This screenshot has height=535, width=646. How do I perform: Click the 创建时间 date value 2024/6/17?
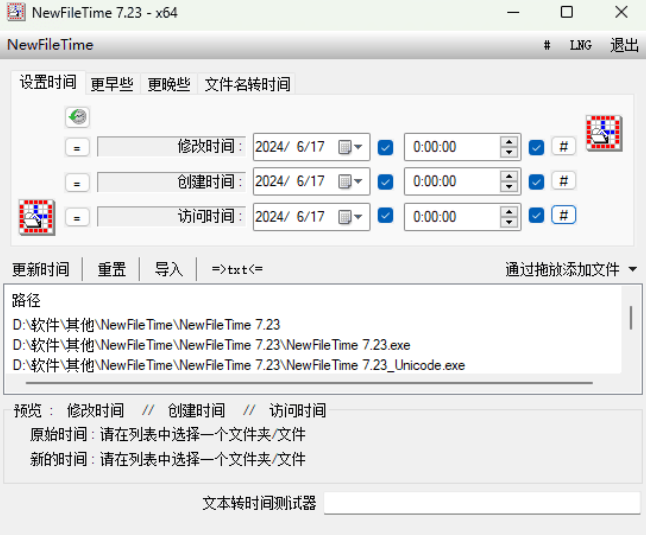click(x=290, y=181)
